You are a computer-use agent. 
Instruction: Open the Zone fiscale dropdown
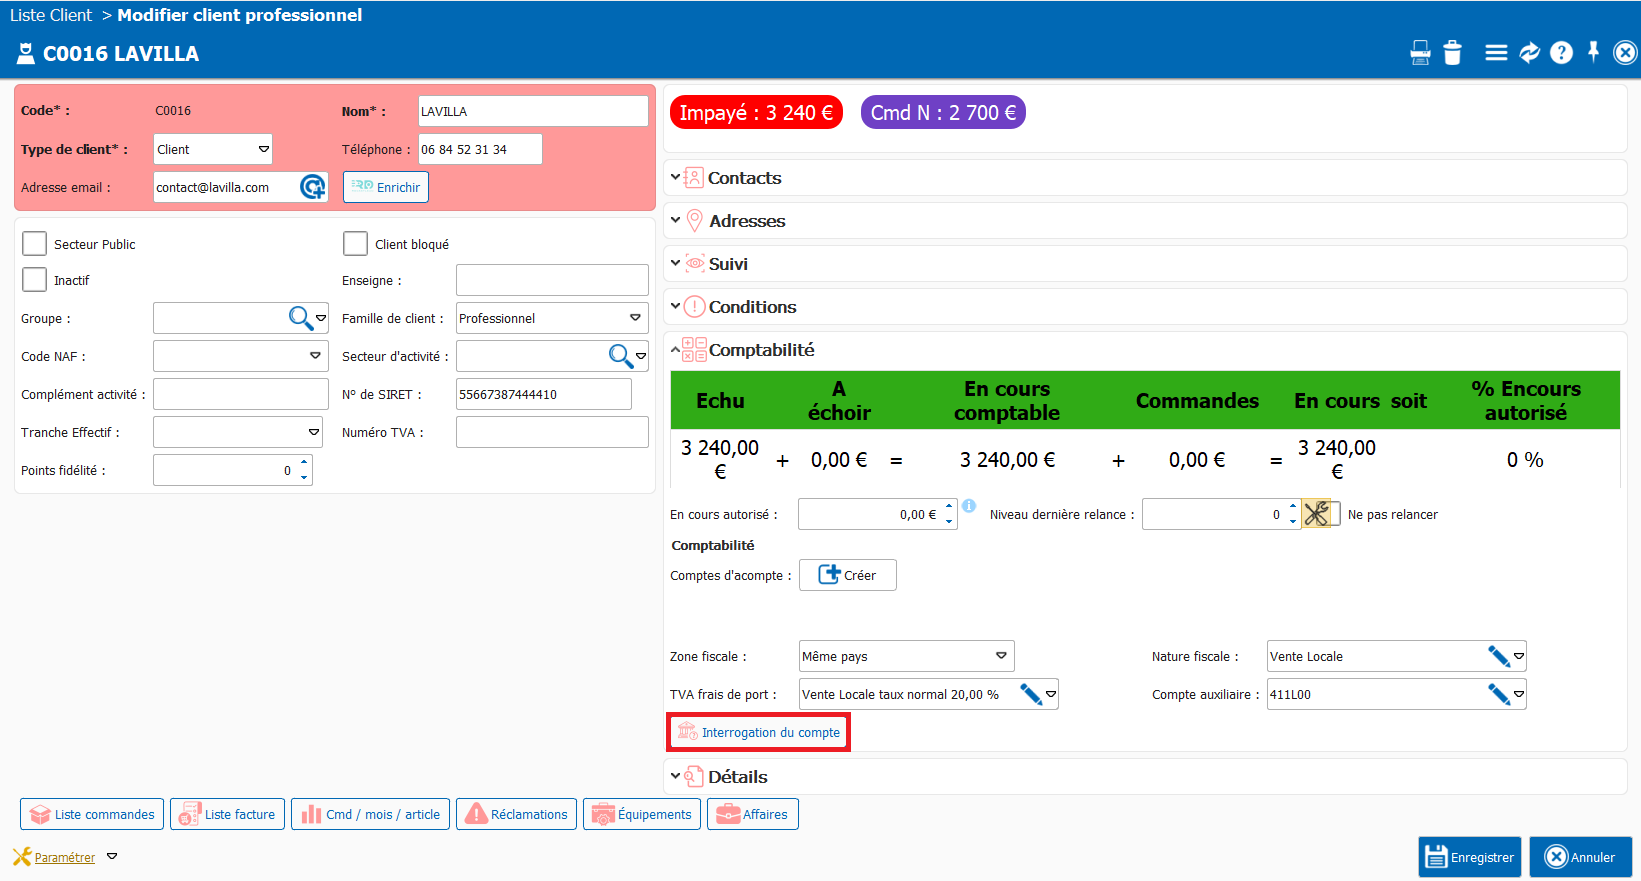(x=906, y=656)
